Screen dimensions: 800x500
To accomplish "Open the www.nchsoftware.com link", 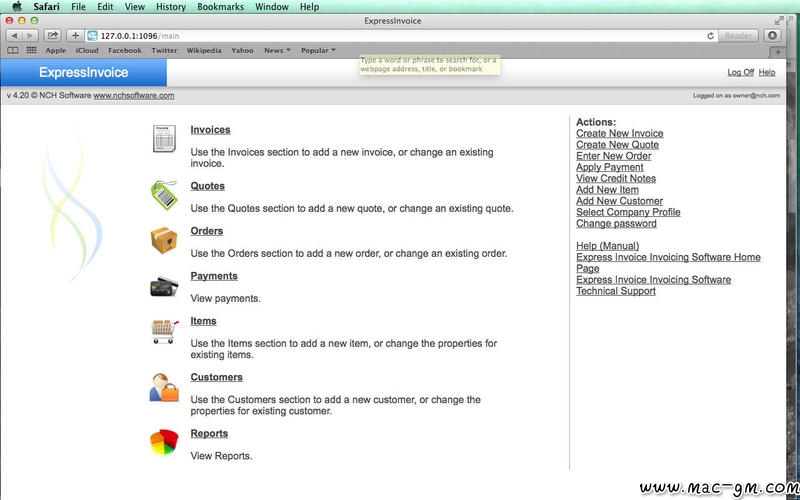I will click(134, 95).
